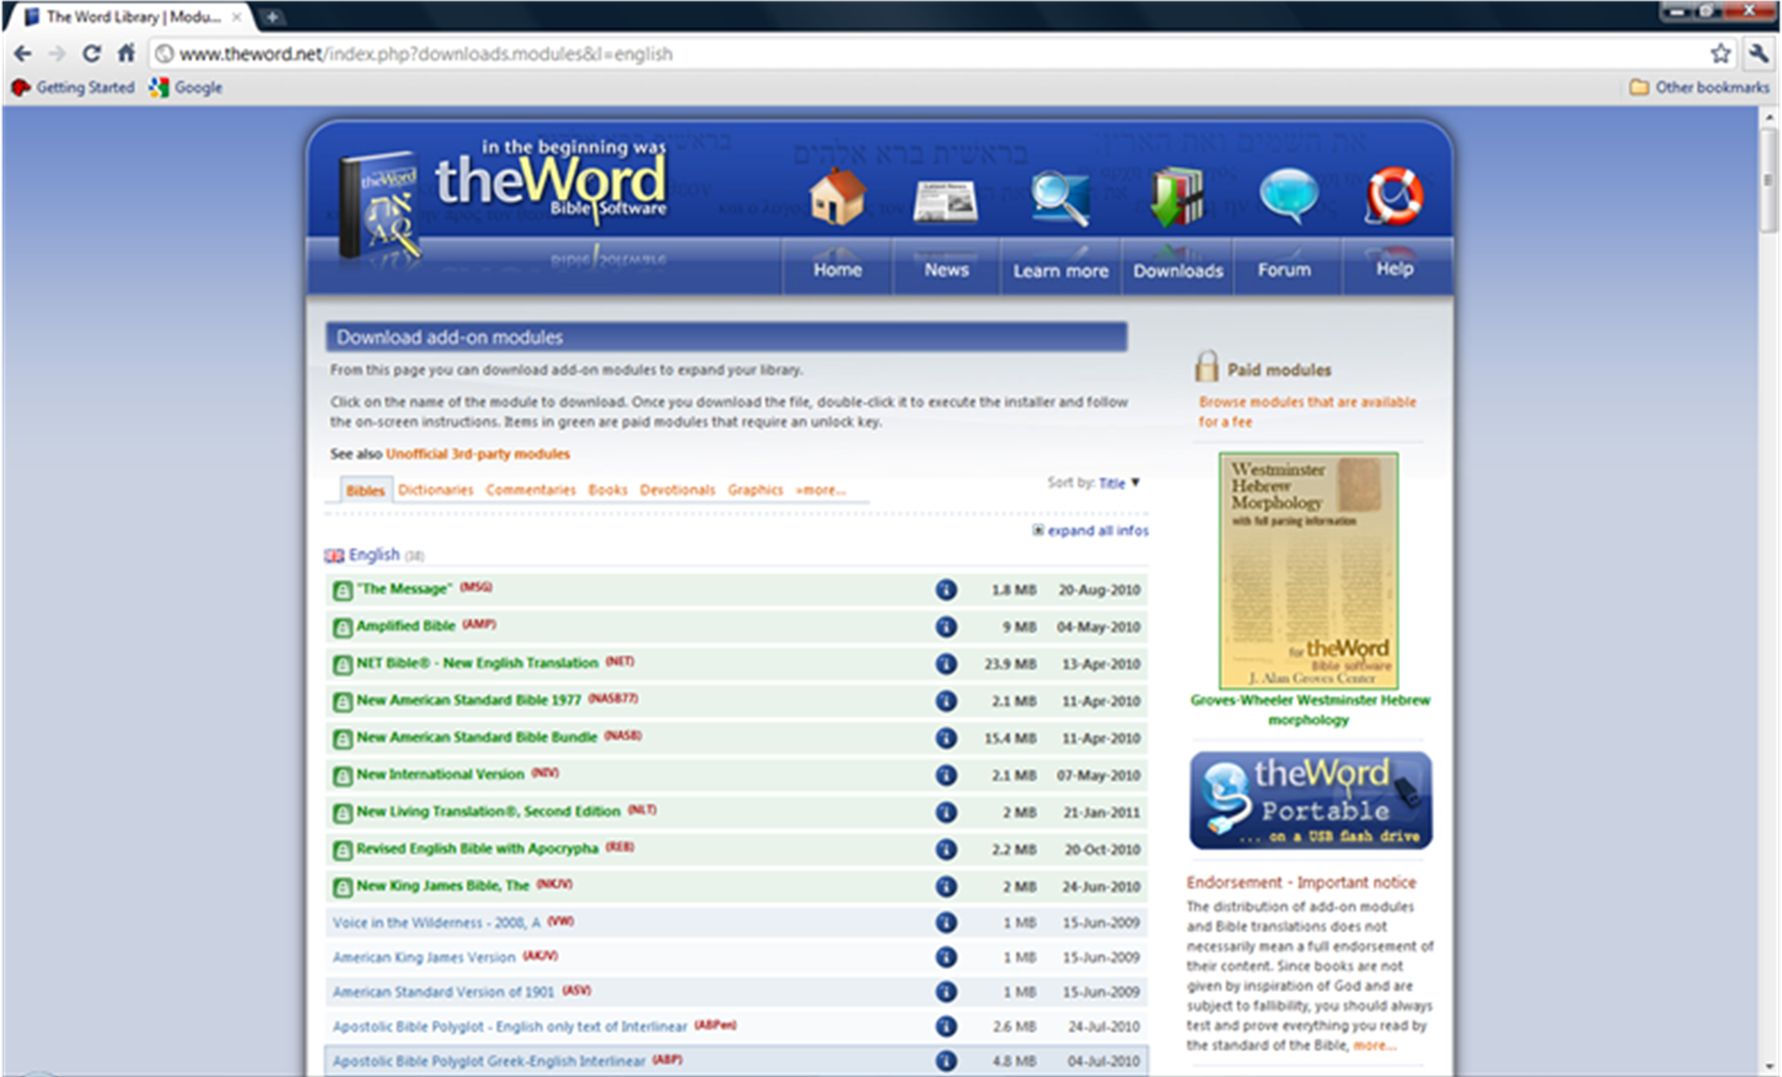Open the News navigation menu
The height and width of the screenshot is (1077, 1782).
point(946,268)
